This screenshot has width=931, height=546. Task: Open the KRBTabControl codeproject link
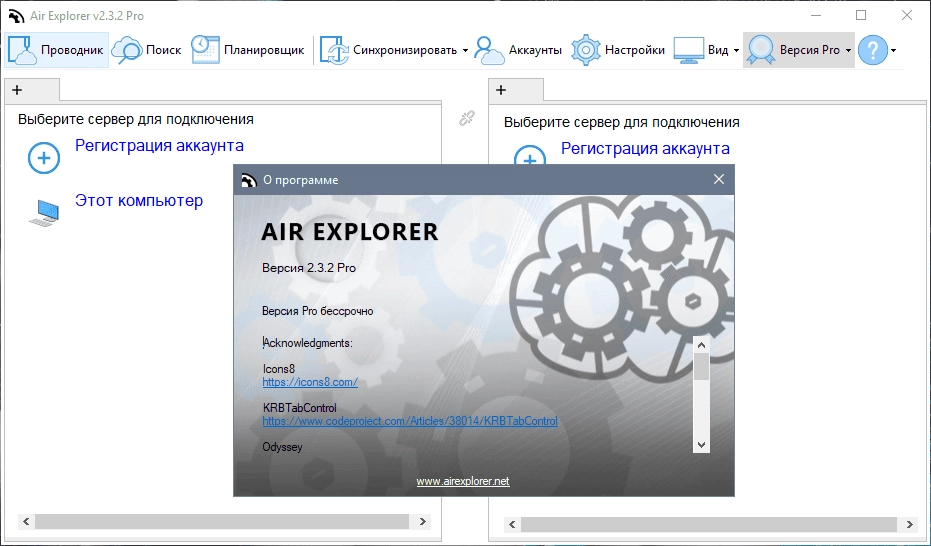[x=410, y=421]
